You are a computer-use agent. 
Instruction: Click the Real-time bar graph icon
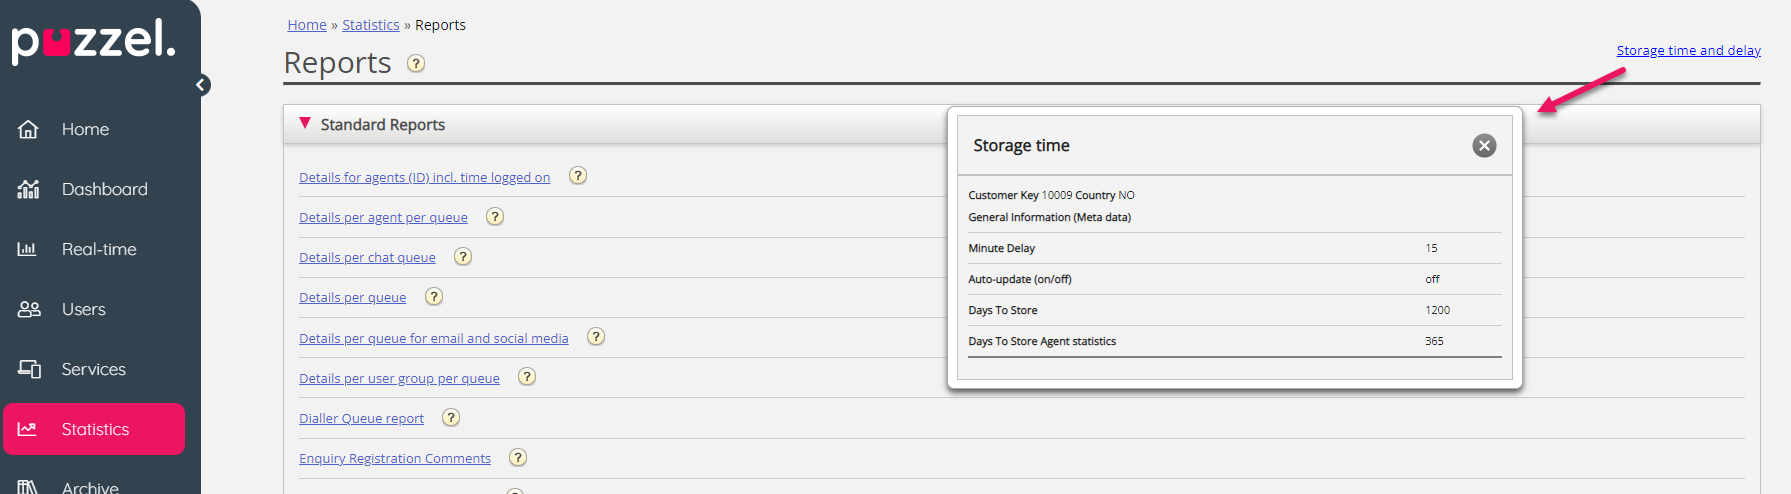click(28, 249)
